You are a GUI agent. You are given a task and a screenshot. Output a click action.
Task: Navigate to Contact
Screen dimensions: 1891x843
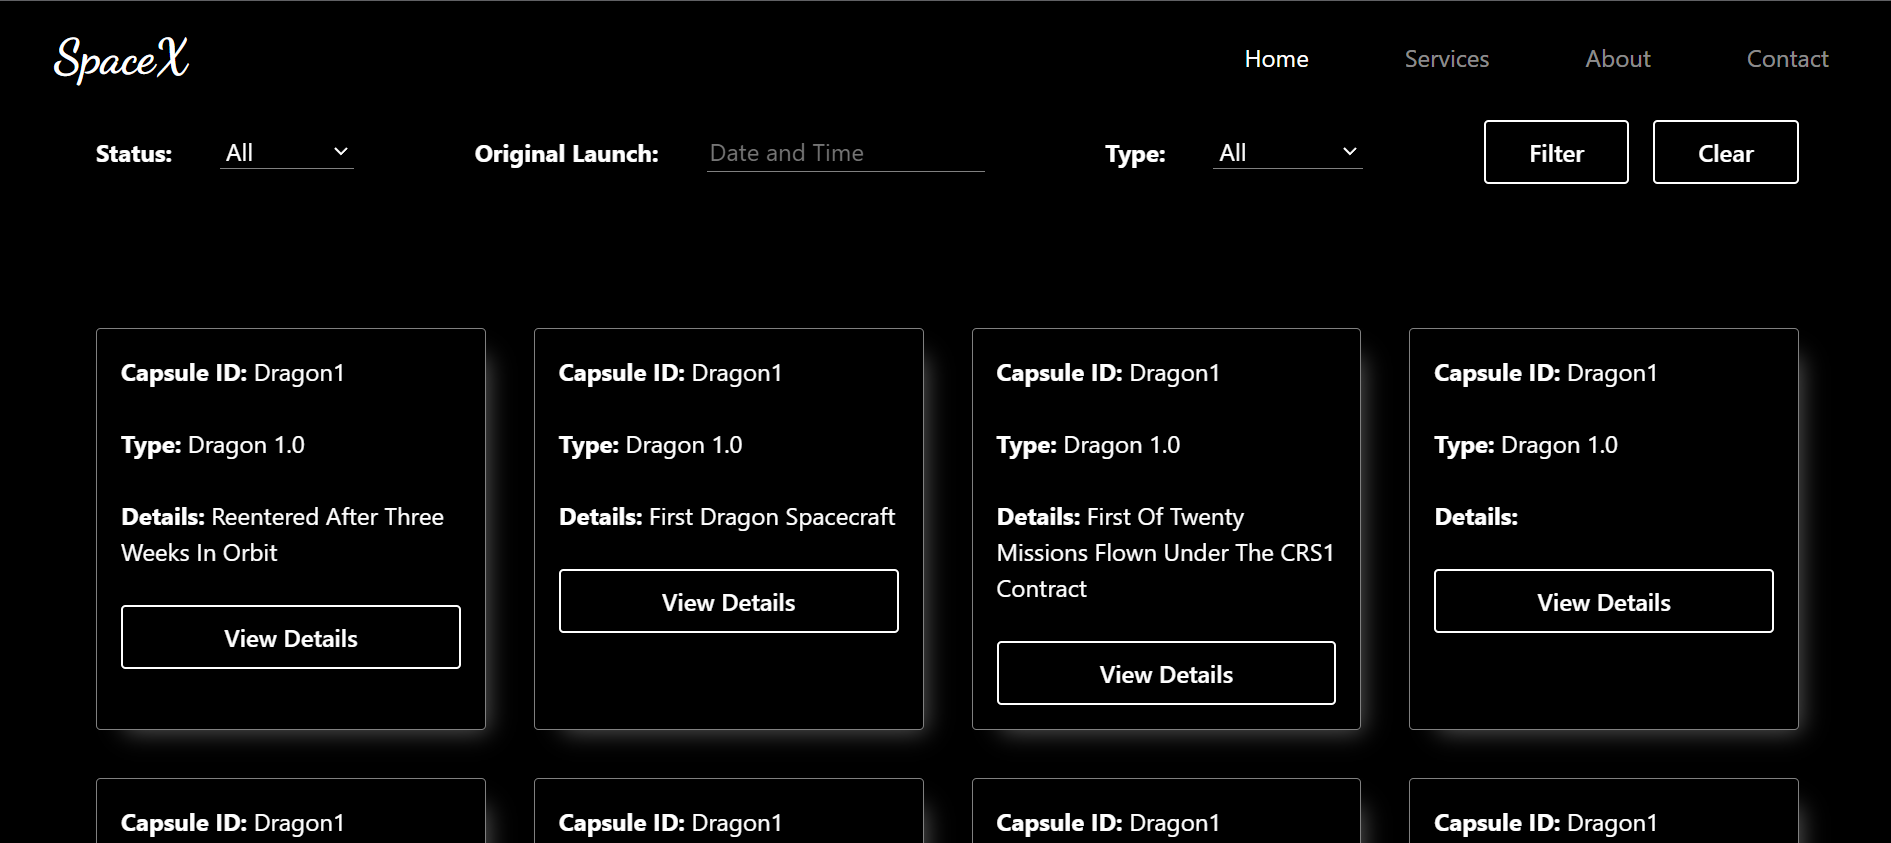pos(1787,59)
